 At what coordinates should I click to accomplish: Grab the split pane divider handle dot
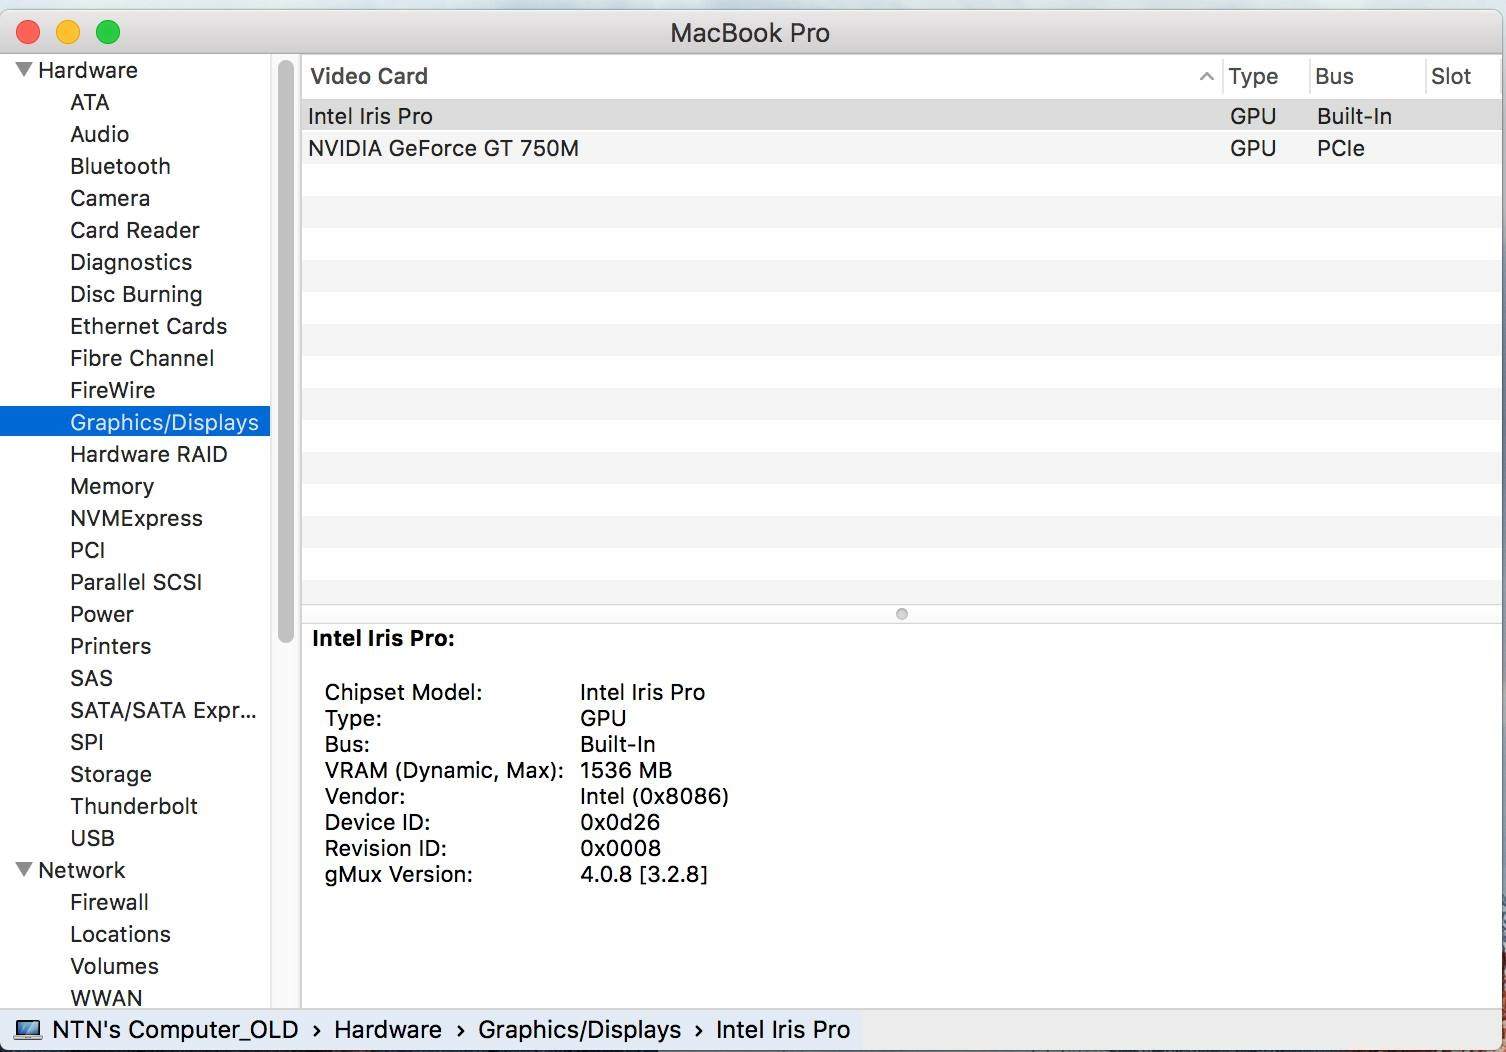point(902,614)
